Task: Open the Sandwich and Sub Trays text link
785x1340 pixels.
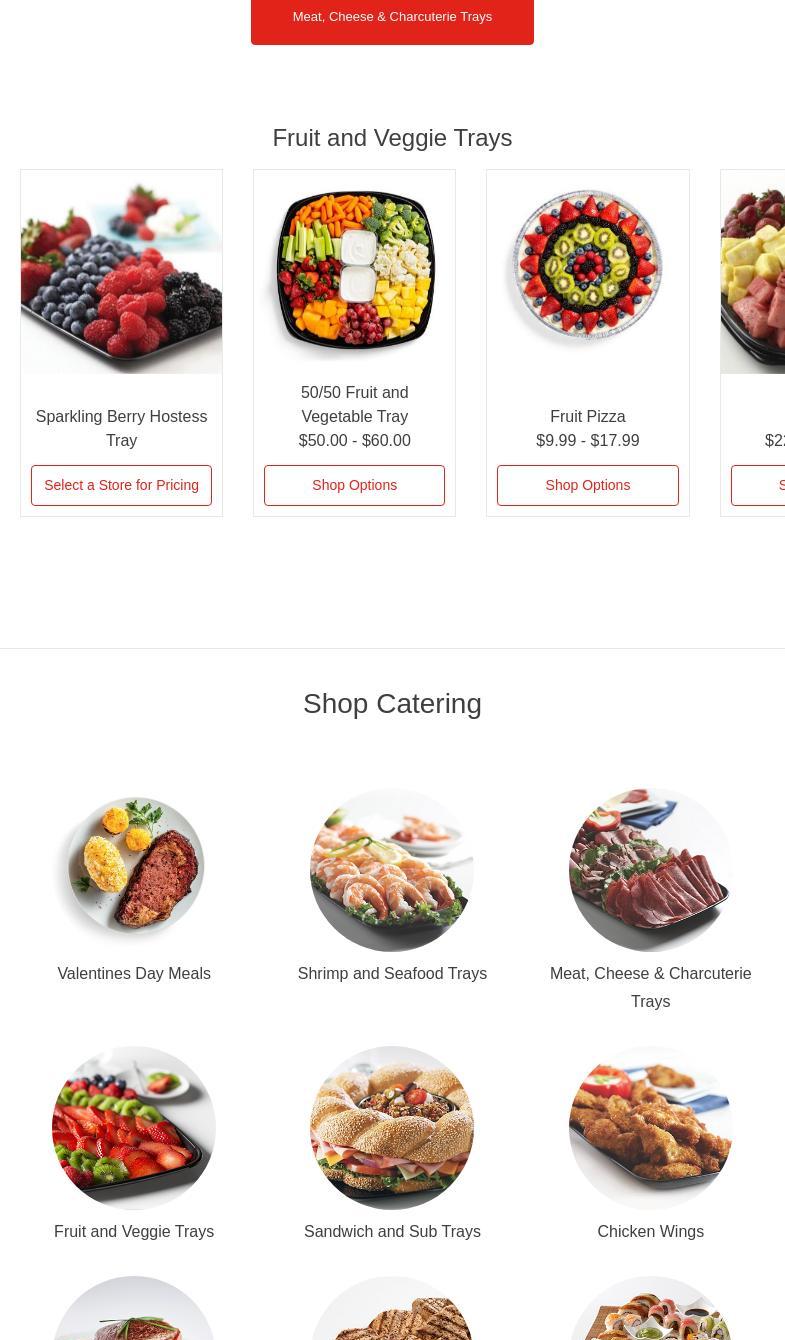Action: pos(392,1231)
